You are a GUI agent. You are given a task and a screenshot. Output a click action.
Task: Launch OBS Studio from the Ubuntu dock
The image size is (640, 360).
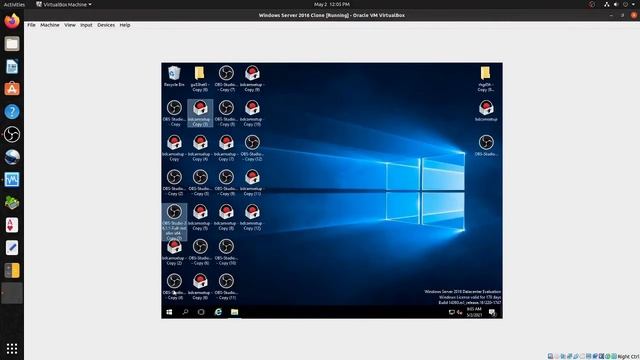coord(12,134)
